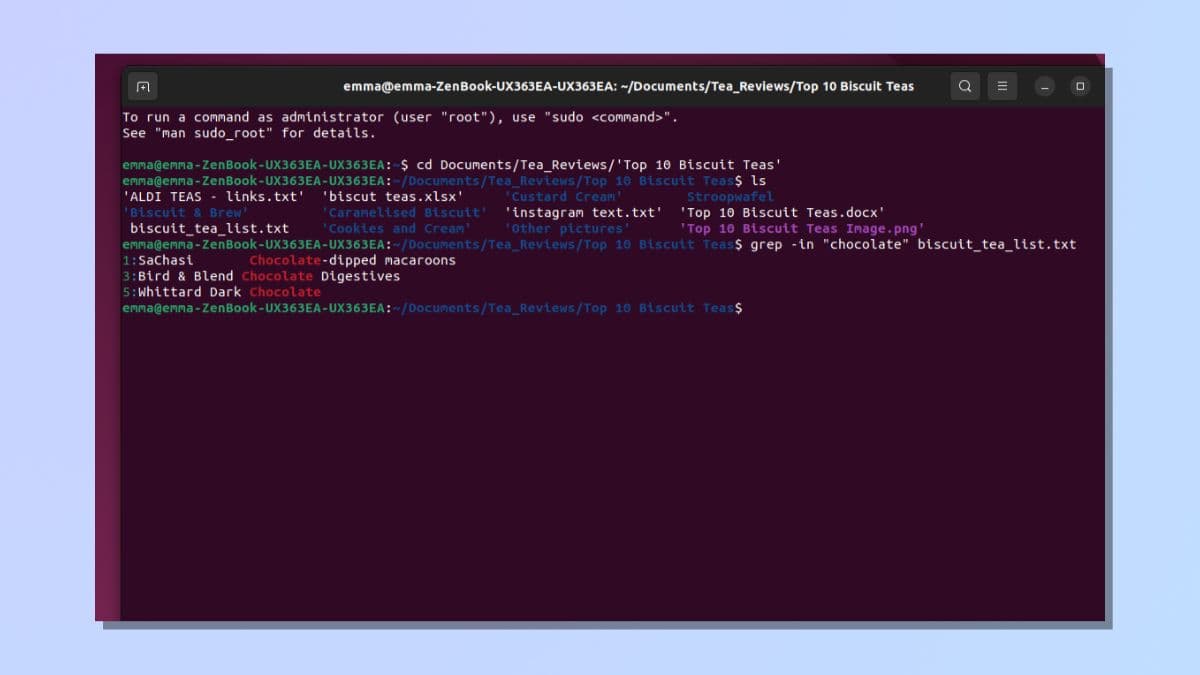The width and height of the screenshot is (1200, 675).
Task: Open the terminal search magnifier
Action: (965, 86)
